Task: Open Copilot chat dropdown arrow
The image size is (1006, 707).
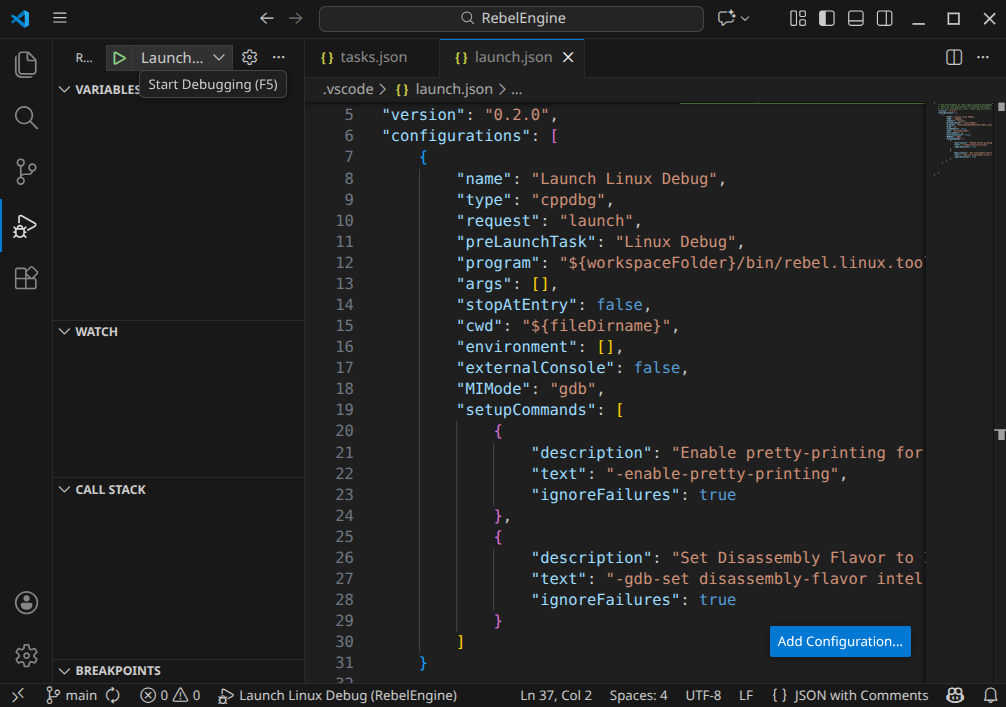Action: 745,19
